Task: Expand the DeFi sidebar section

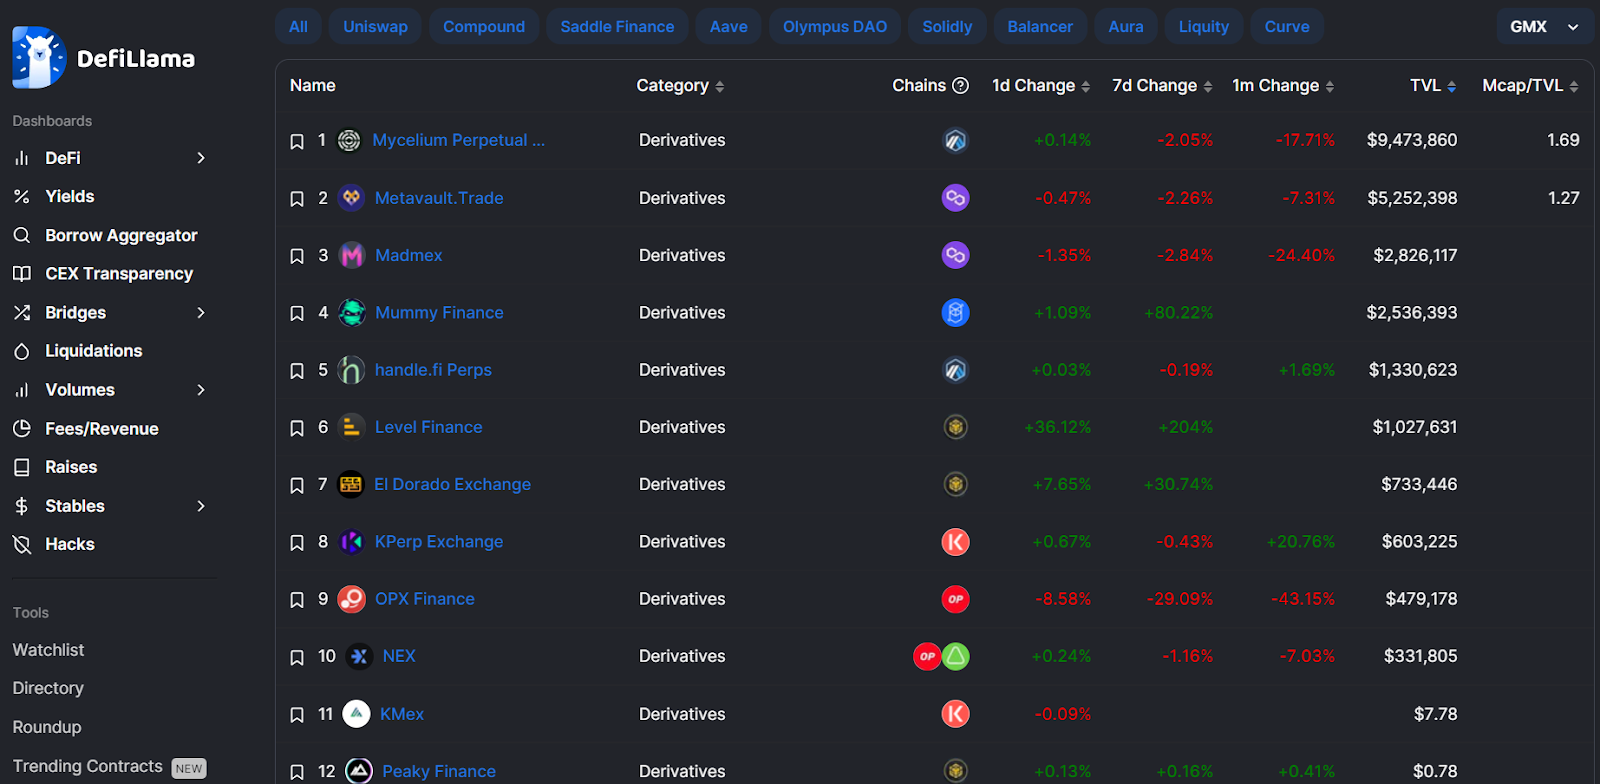Action: coord(201,158)
